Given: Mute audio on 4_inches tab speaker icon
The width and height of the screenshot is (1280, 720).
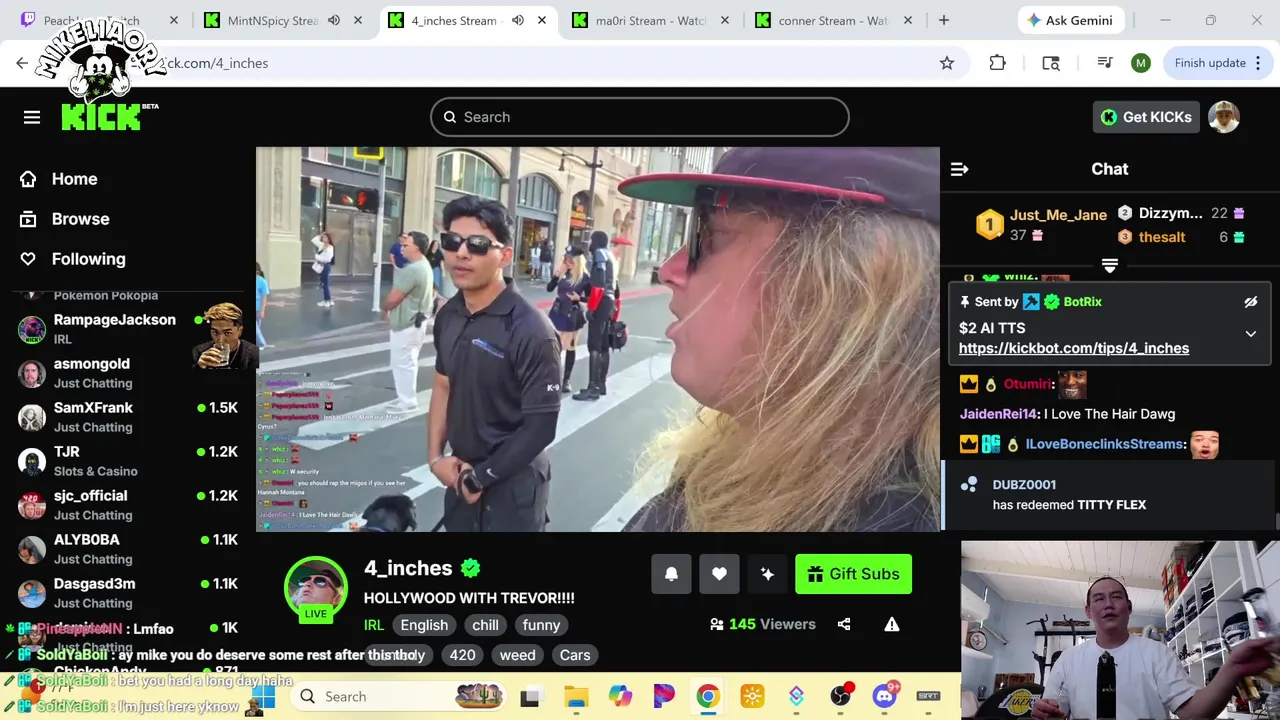Looking at the screenshot, I should 518,20.
